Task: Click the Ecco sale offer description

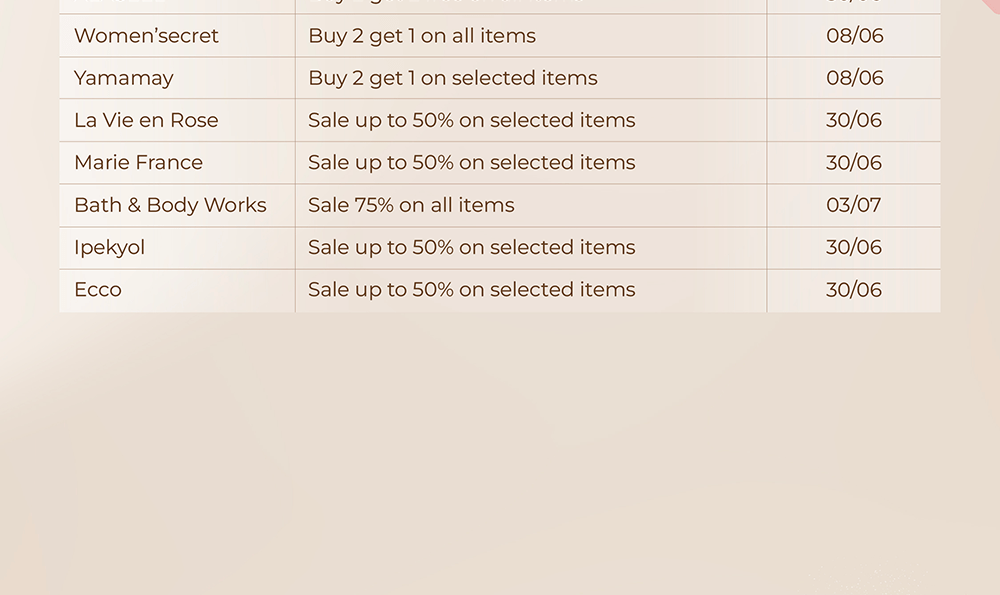Action: (x=471, y=290)
